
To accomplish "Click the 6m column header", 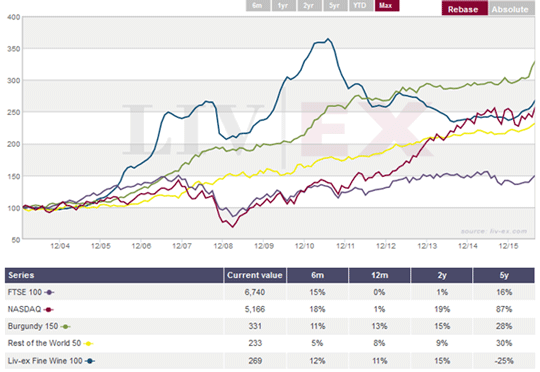I will click(317, 275).
